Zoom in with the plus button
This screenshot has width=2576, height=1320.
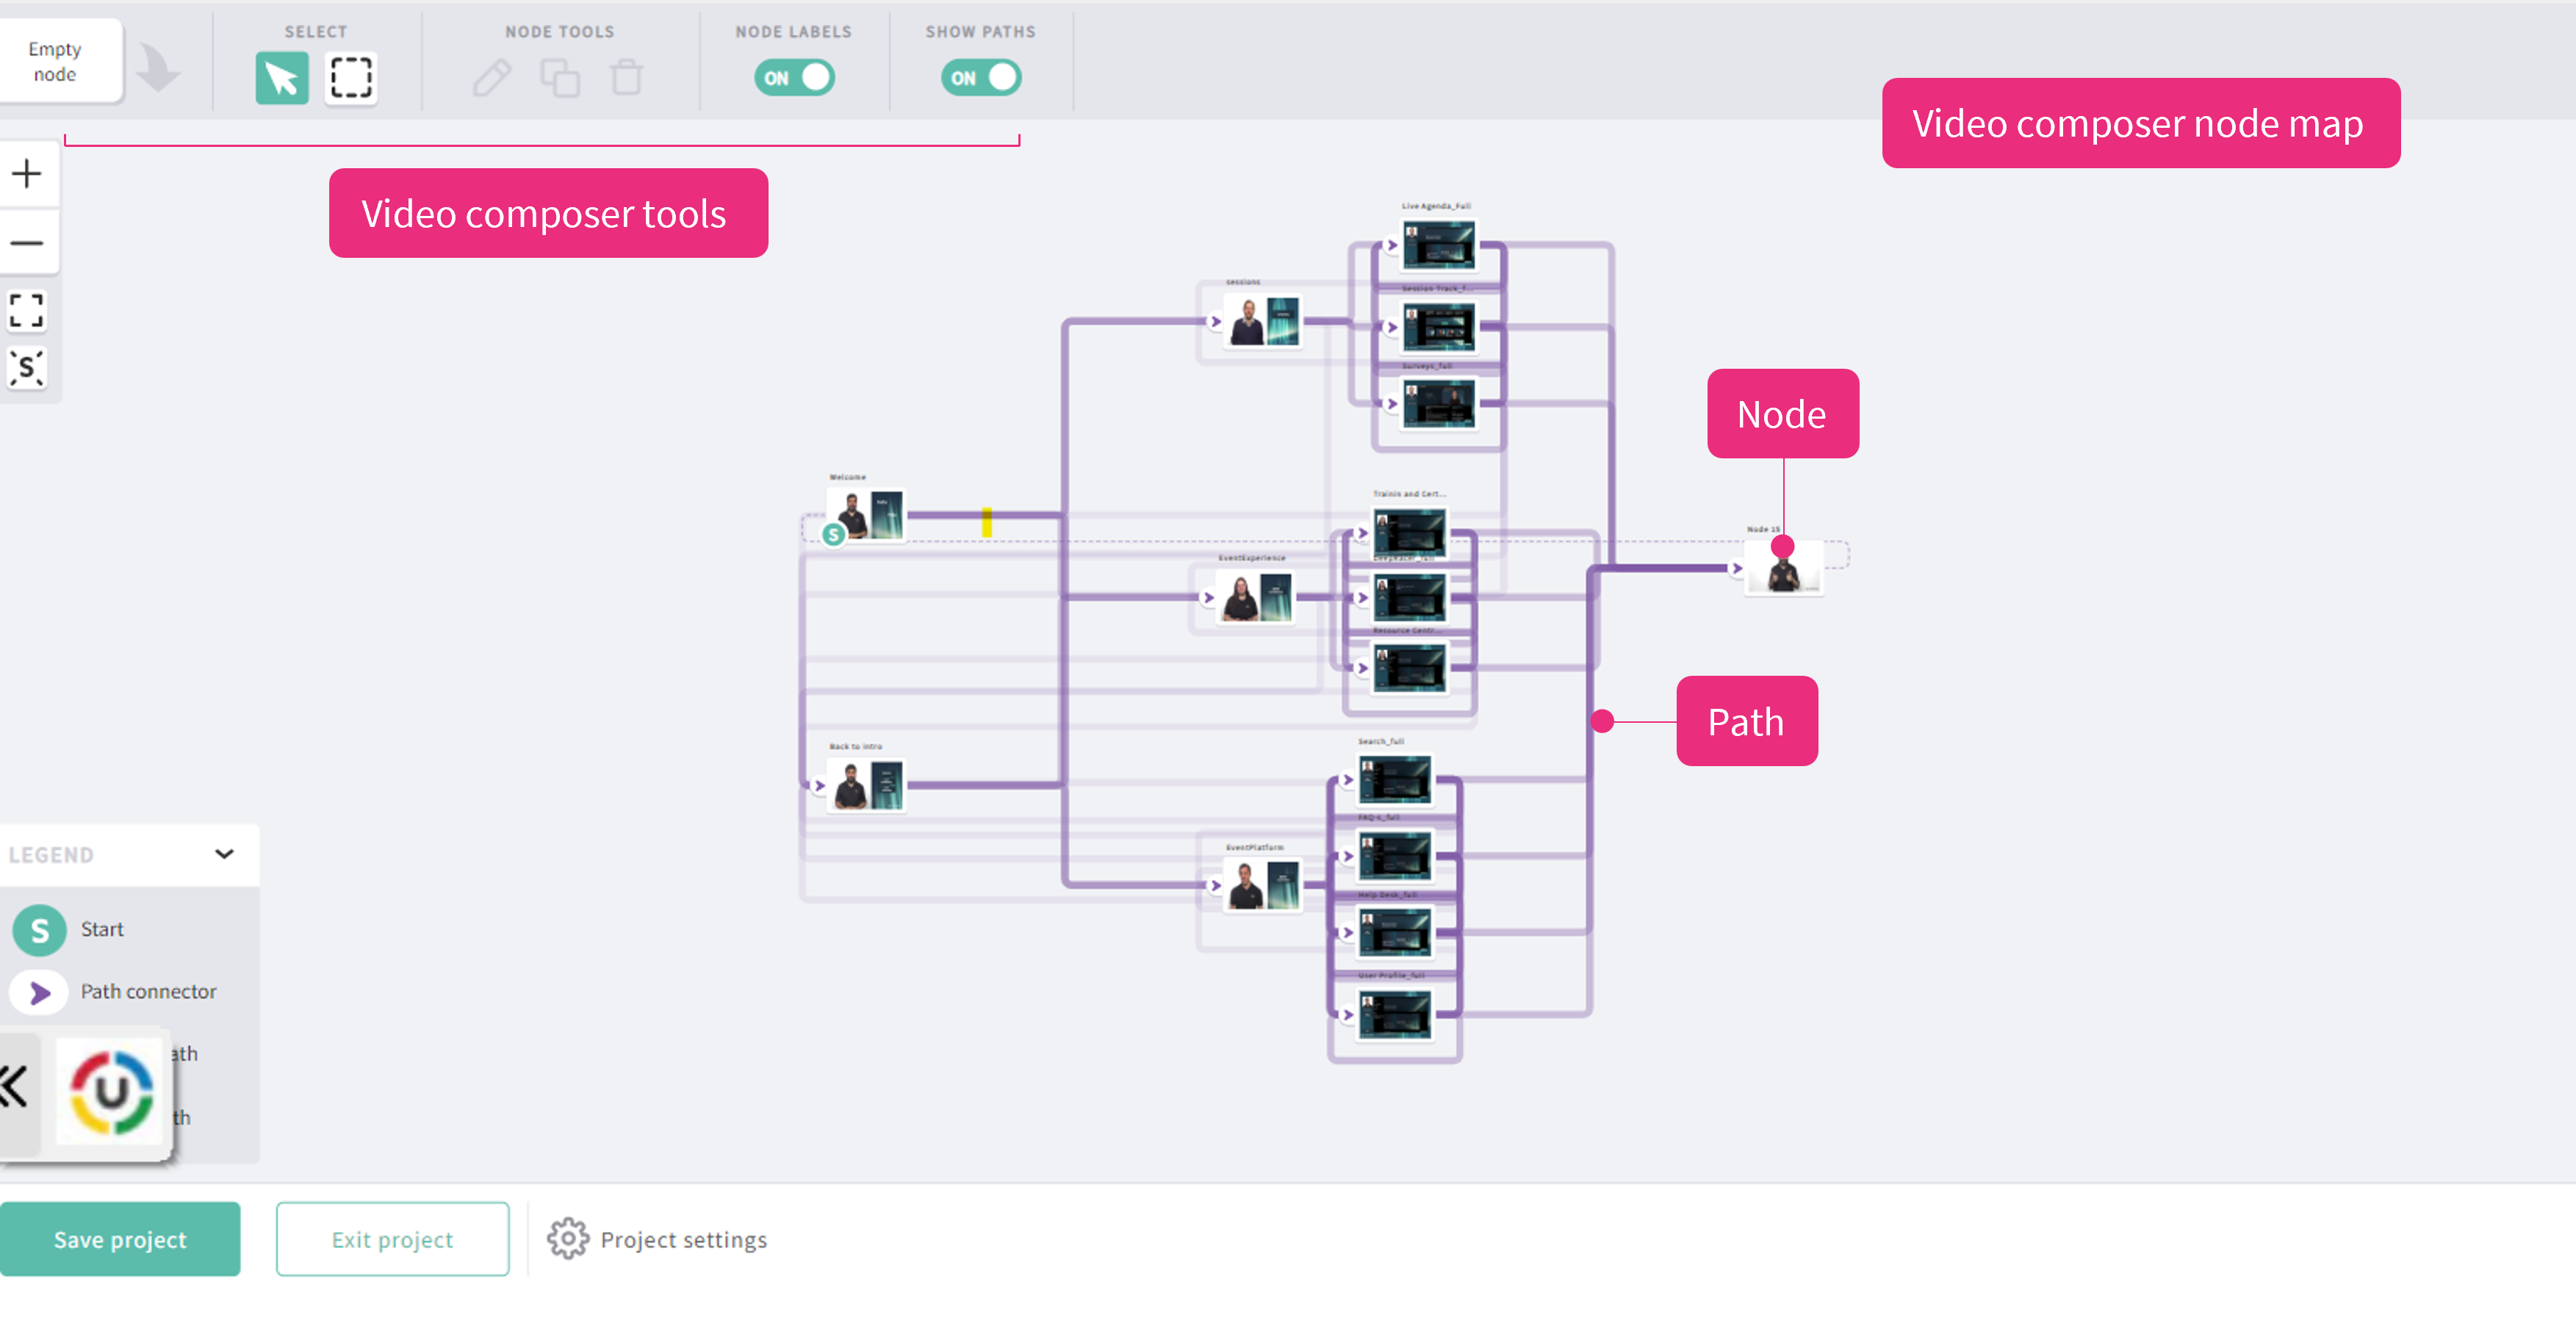[27, 174]
